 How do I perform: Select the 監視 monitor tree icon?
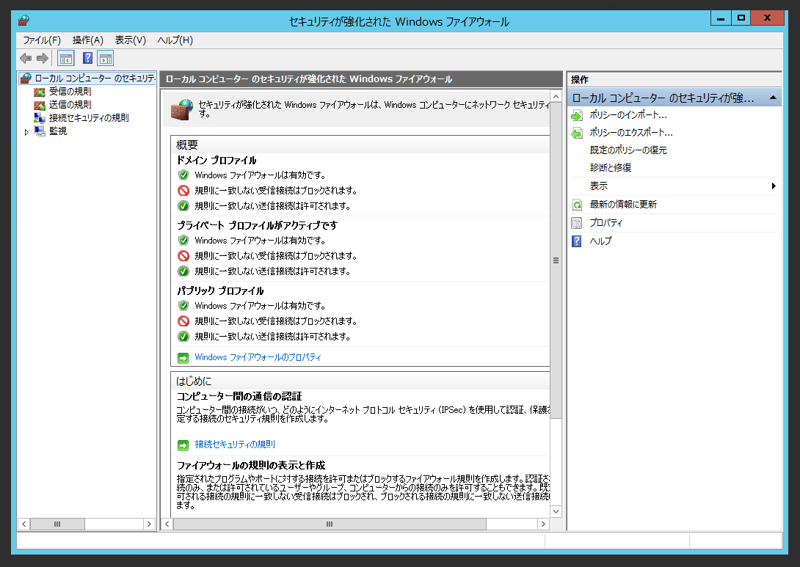coord(39,131)
